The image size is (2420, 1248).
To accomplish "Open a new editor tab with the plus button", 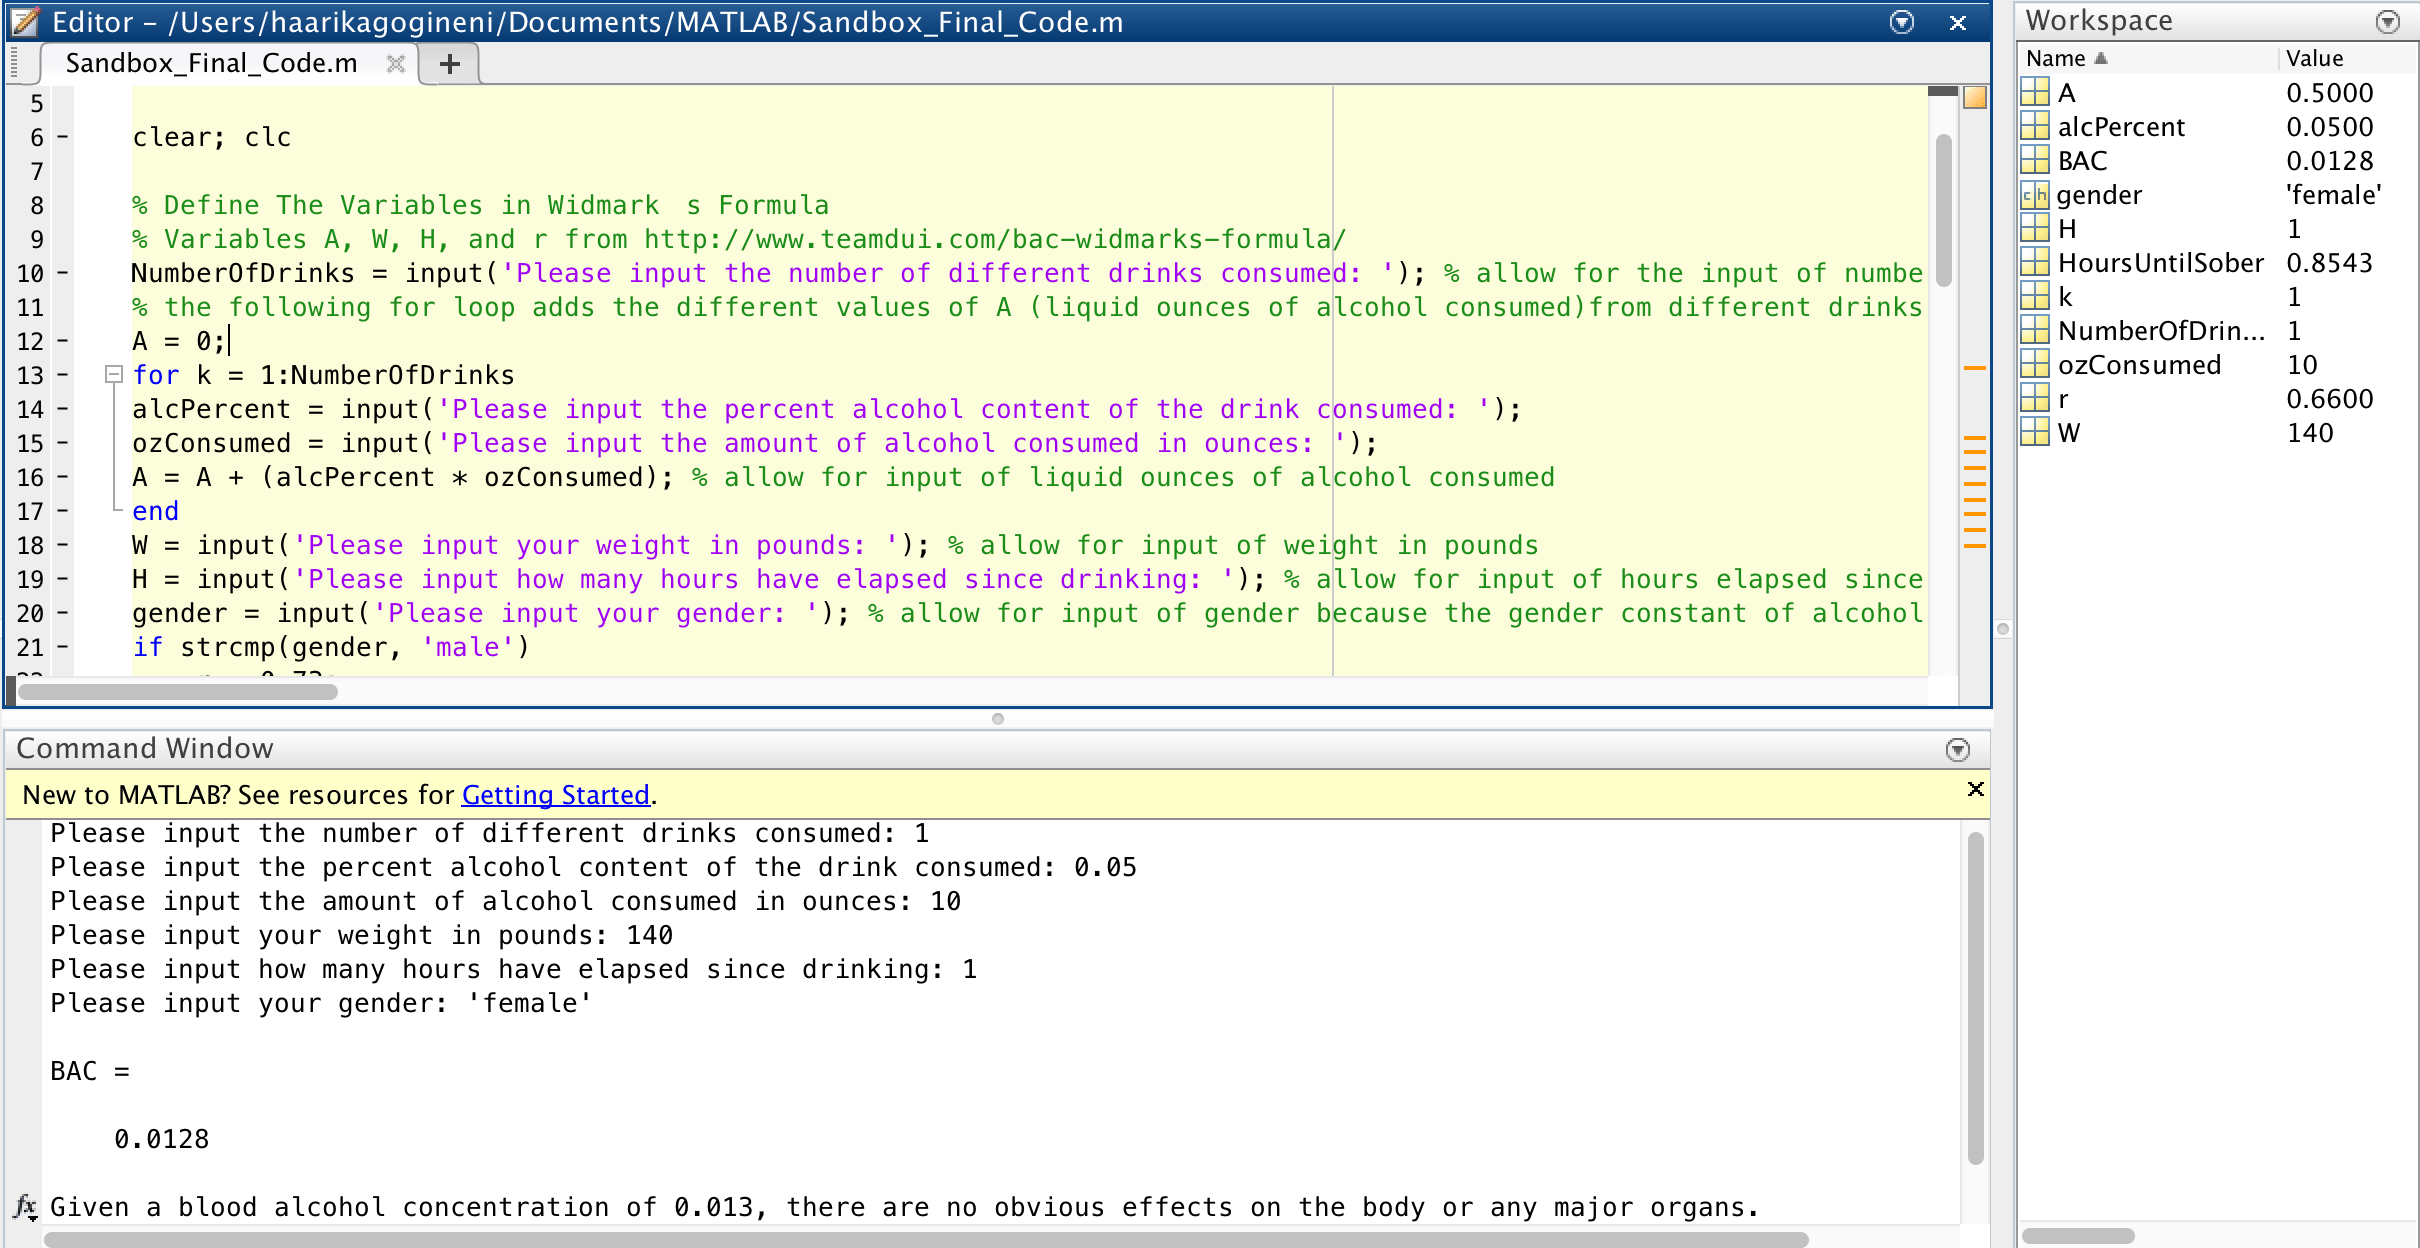I will 449,63.
